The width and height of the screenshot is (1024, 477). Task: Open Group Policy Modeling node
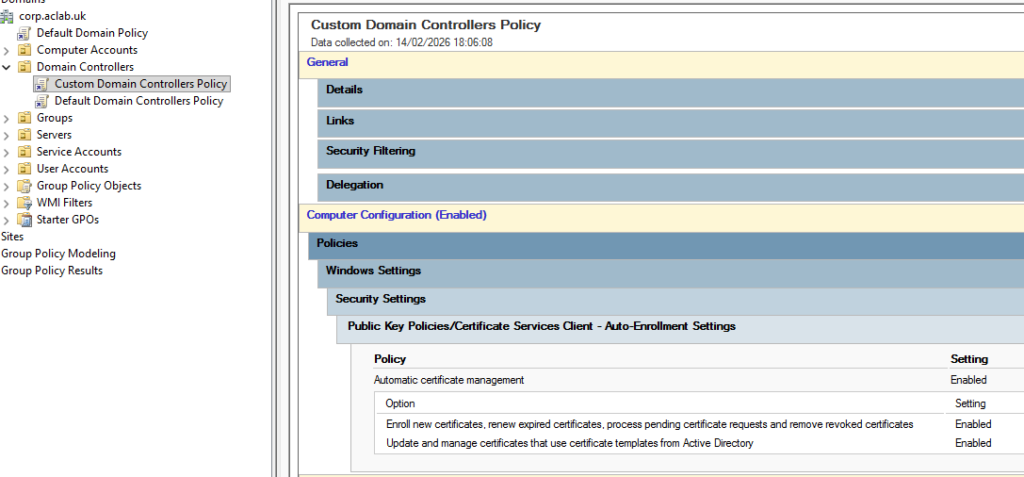click(x=58, y=254)
